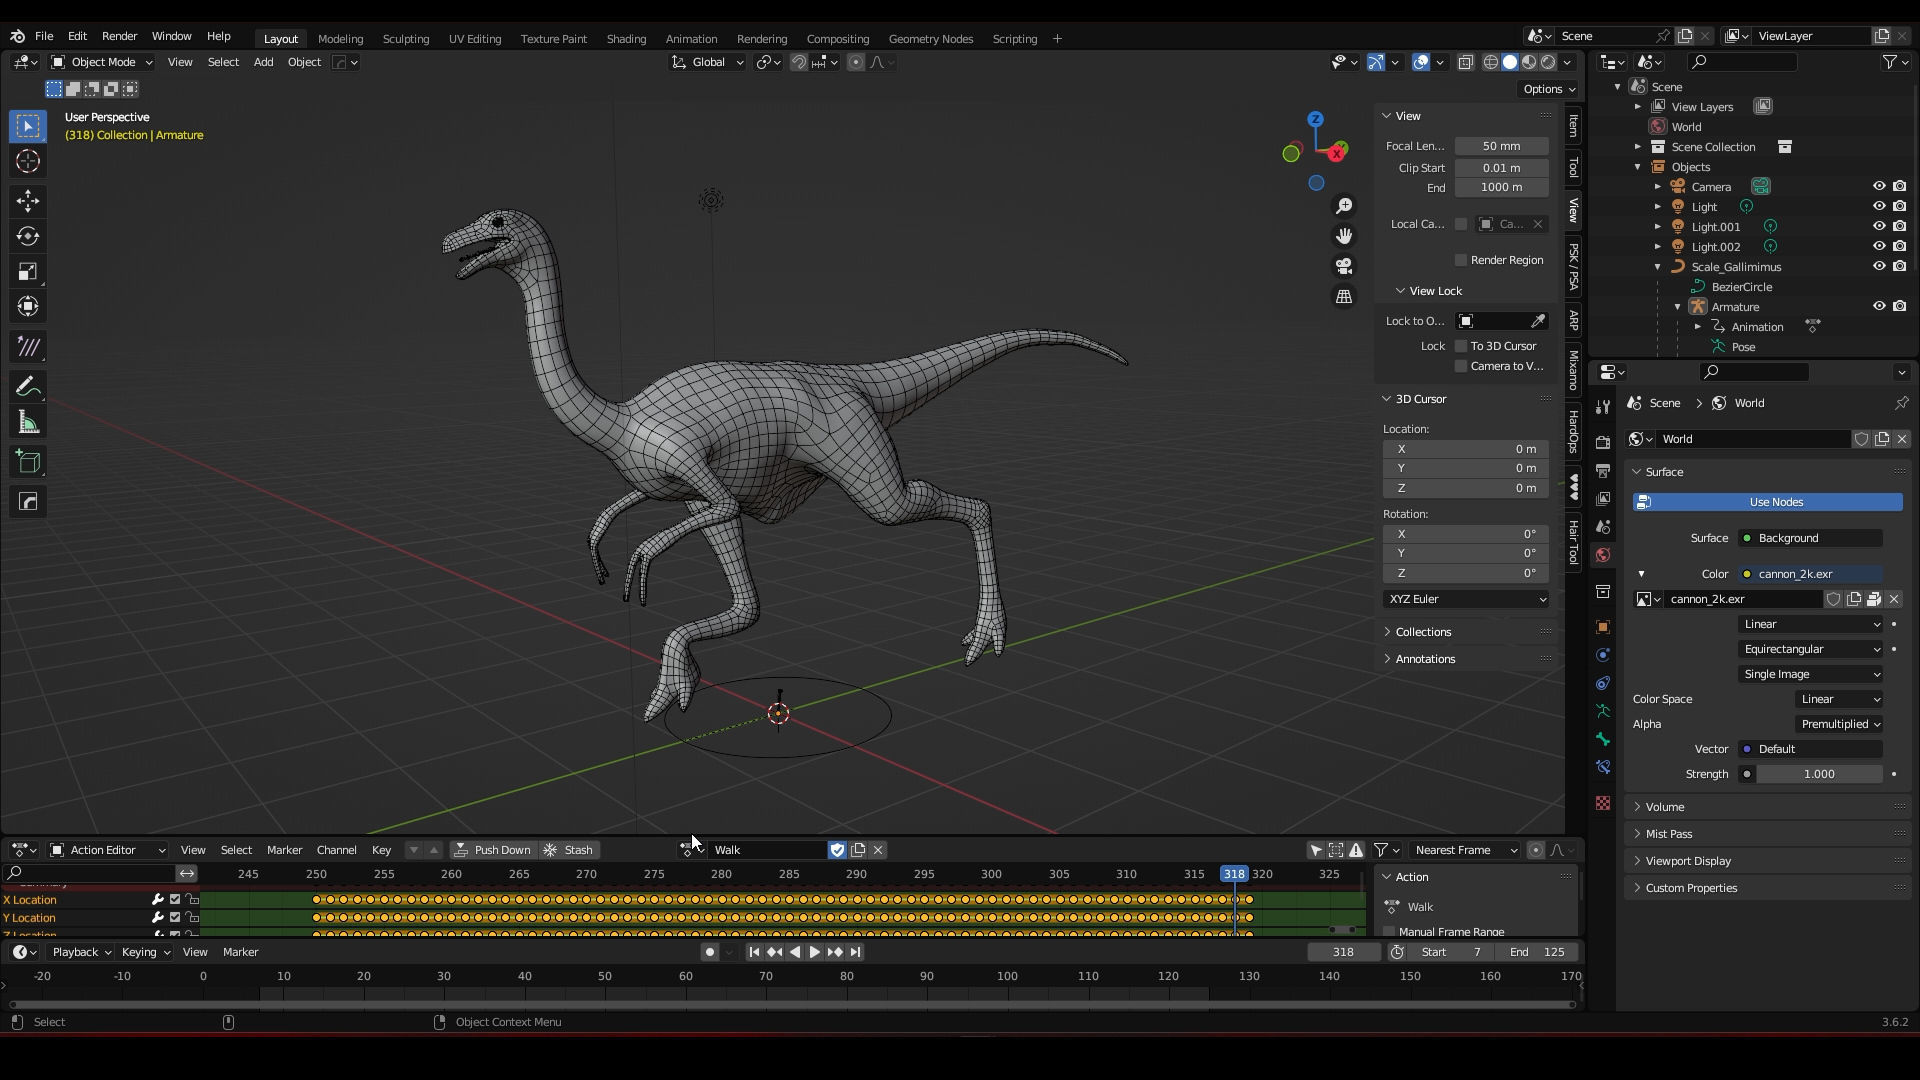Select the Cursor tool in the viewport toolbar
The width and height of the screenshot is (1920, 1080).
(28, 161)
